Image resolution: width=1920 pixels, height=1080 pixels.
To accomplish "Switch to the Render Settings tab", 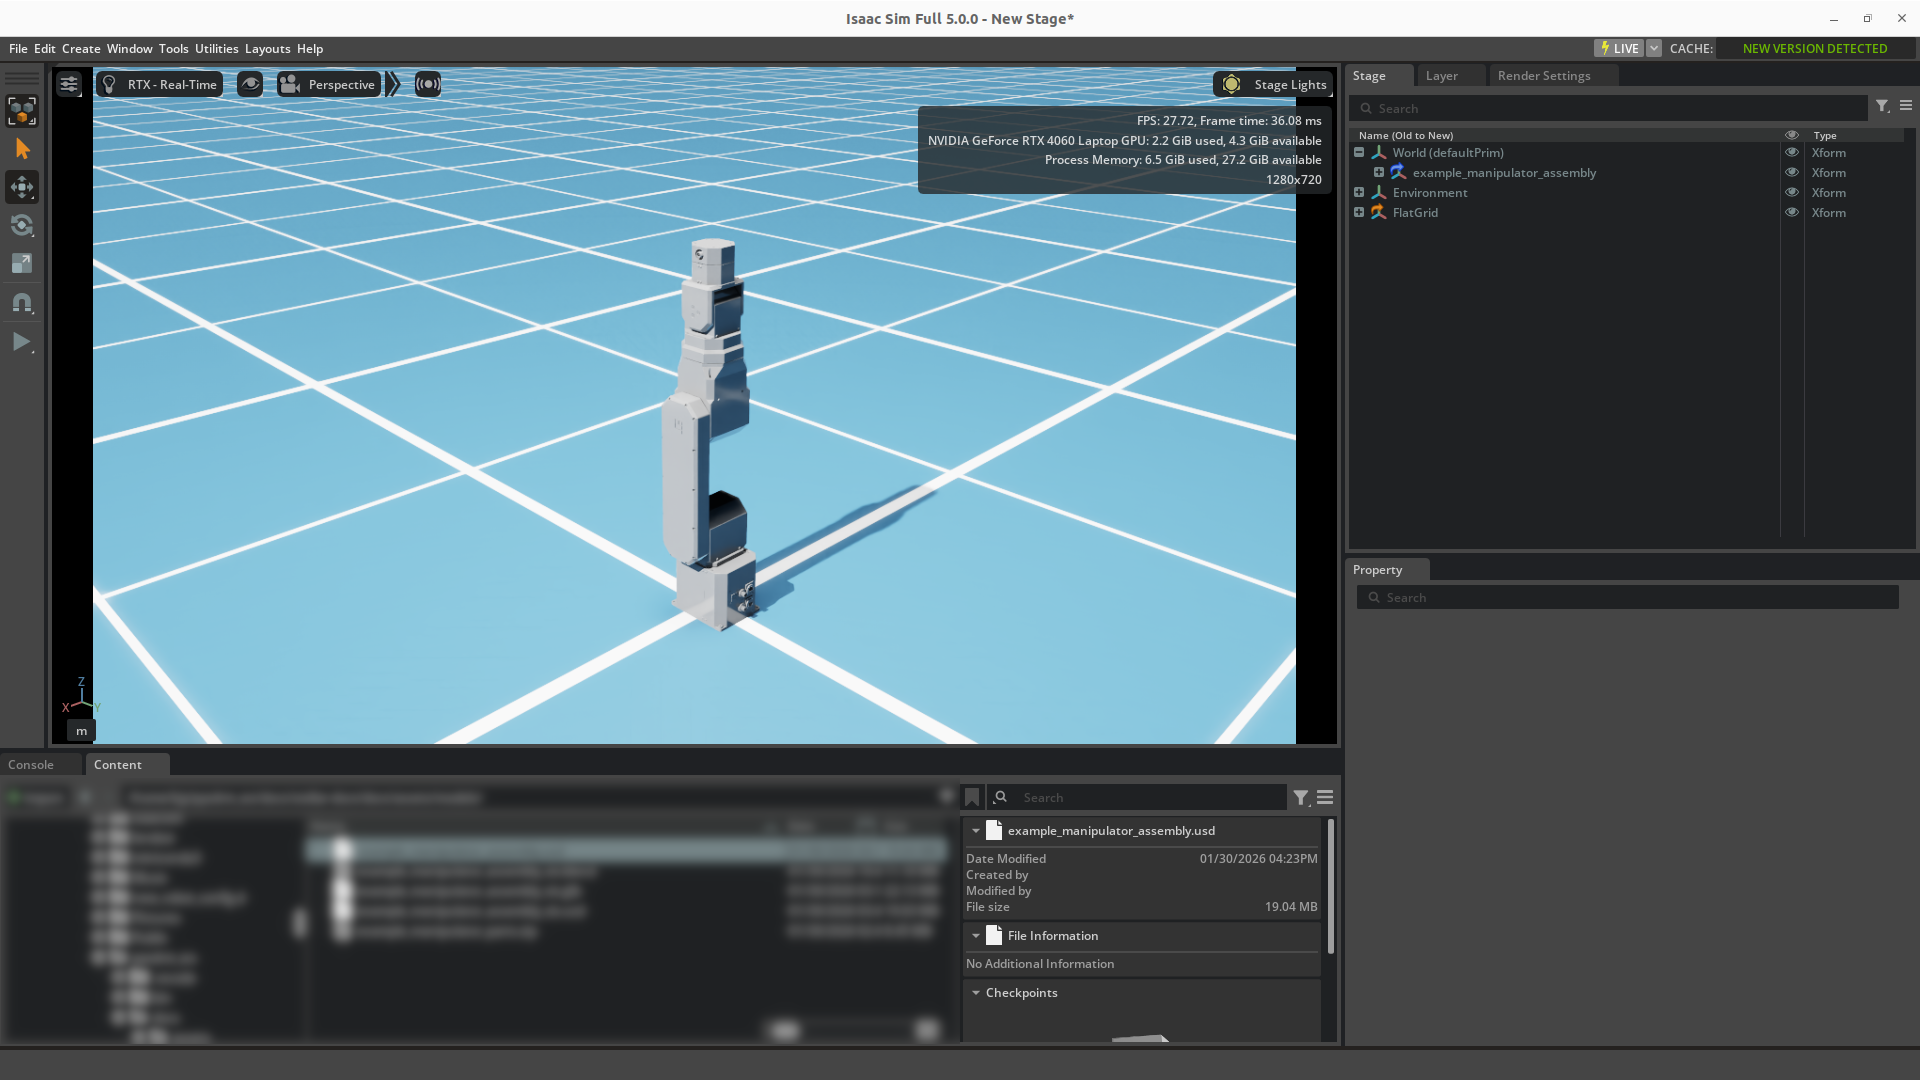I will pos(1543,76).
